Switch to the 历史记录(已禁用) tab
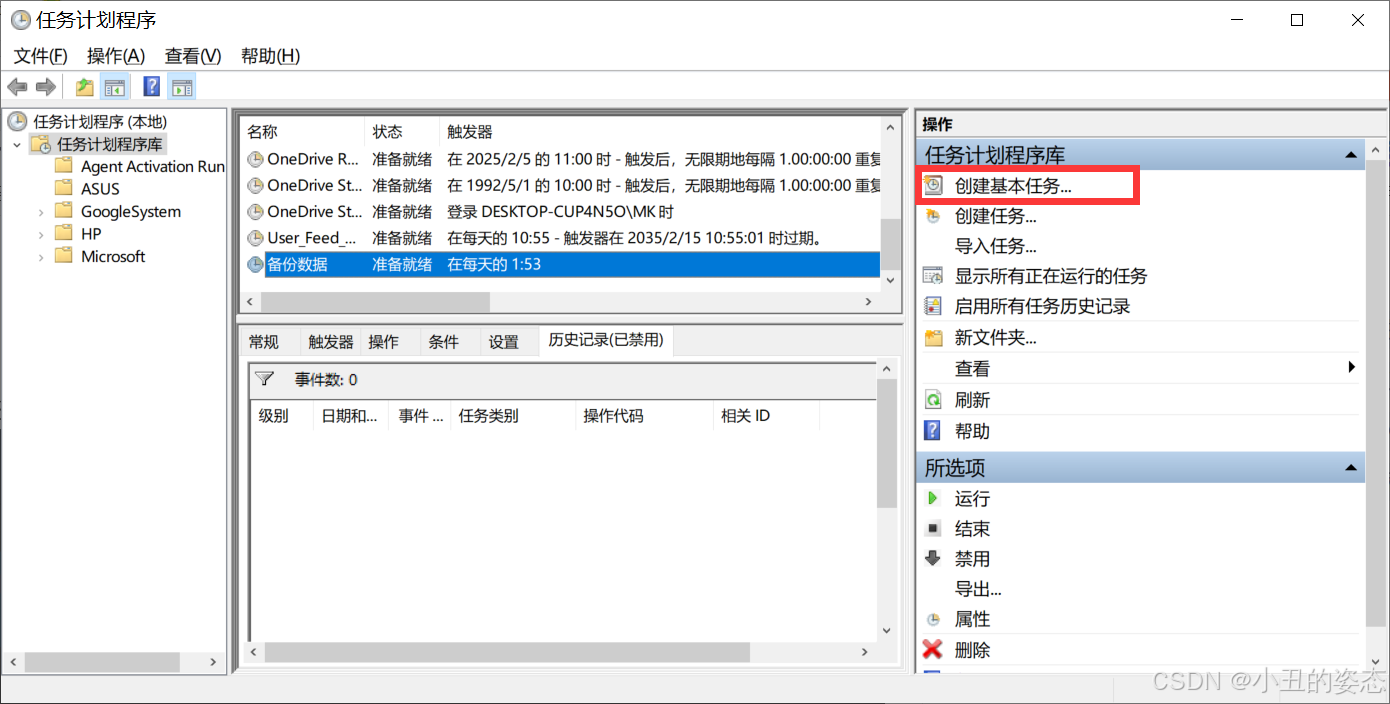Screen dimensions: 1390x704 point(606,340)
